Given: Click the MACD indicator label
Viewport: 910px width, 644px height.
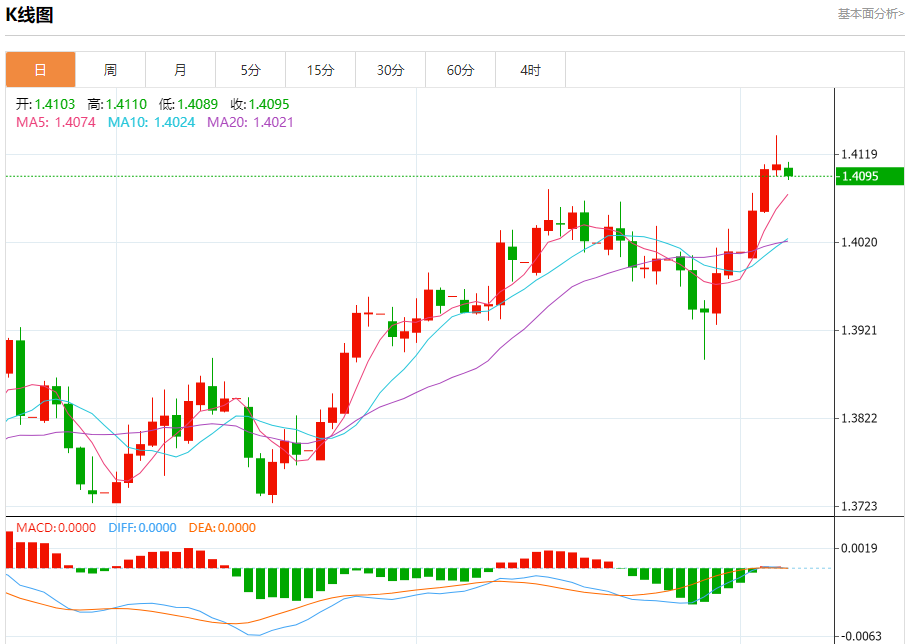Looking at the screenshot, I should [x=56, y=528].
